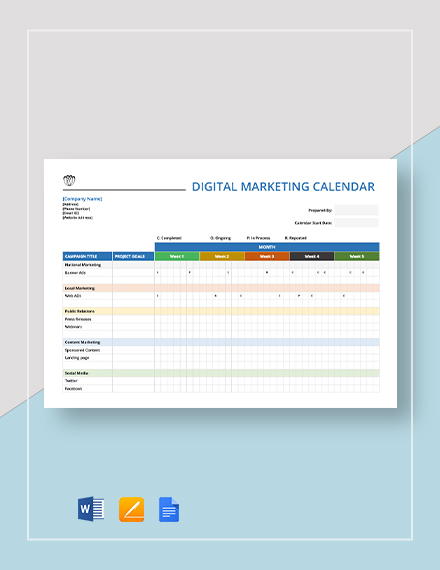Viewport: 440px width, 570px height.
Task: Click the 'P: In Process' legend entry
Action: [259, 238]
